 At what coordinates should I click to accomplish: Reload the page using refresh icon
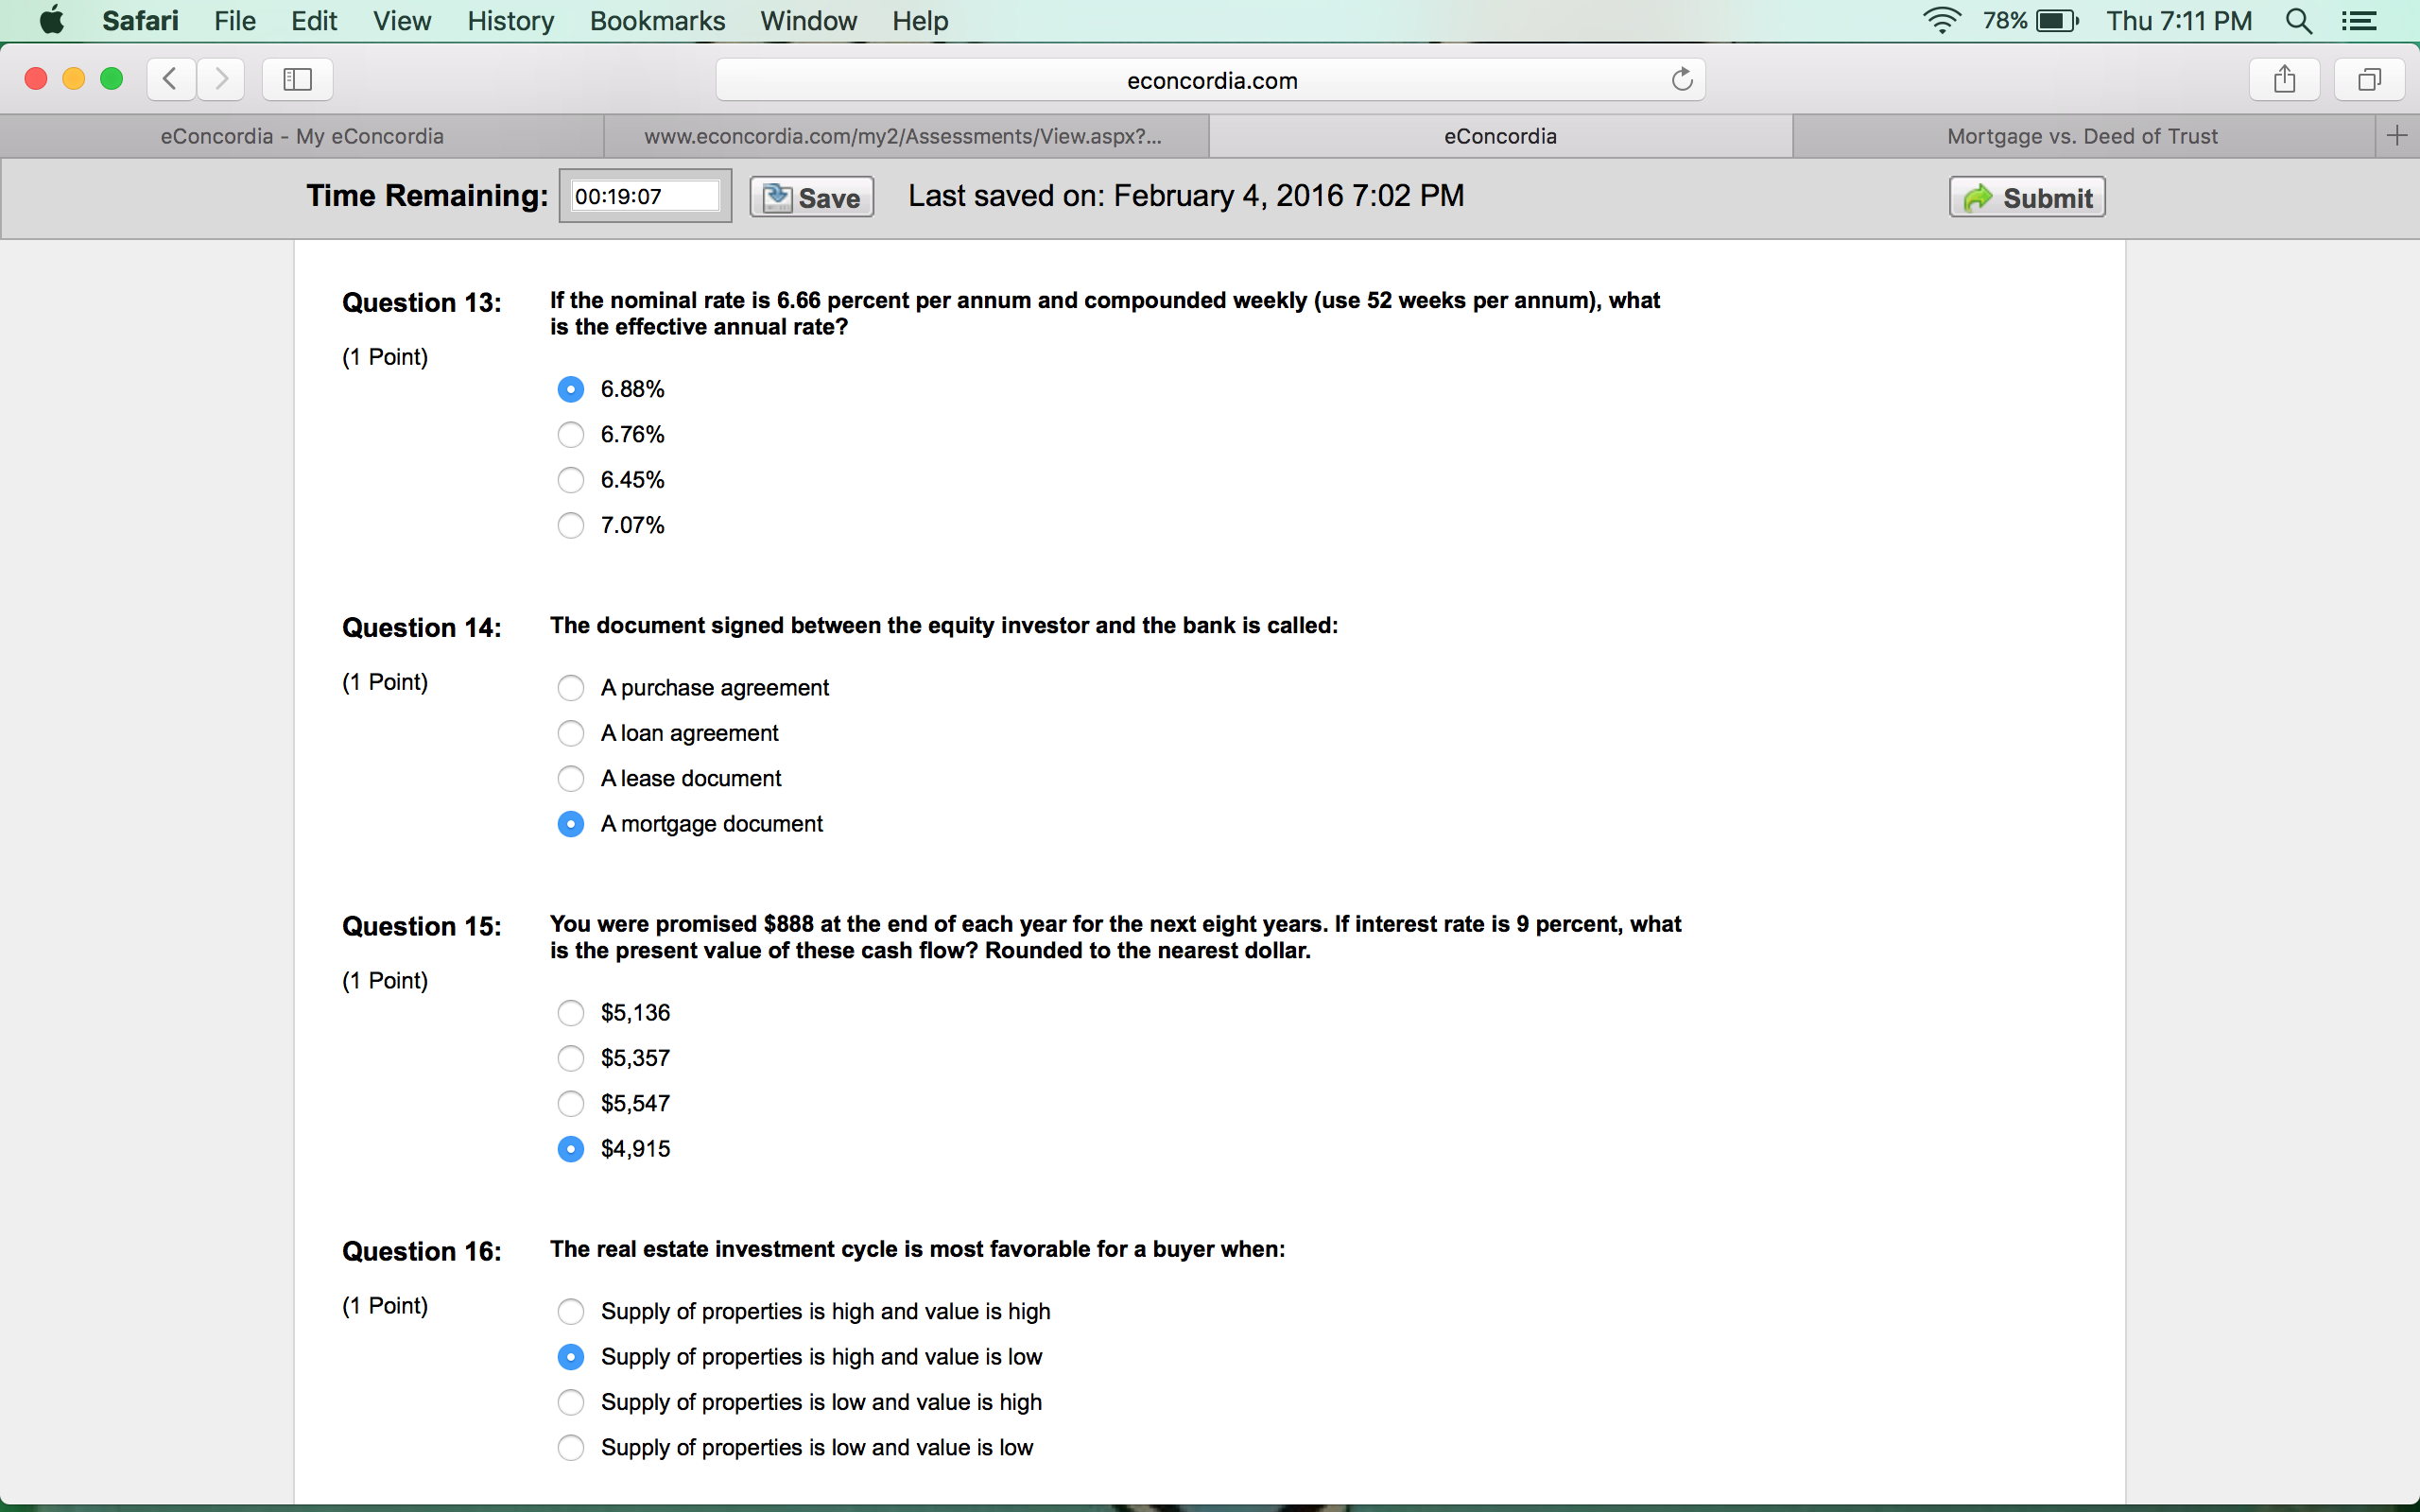(1682, 80)
